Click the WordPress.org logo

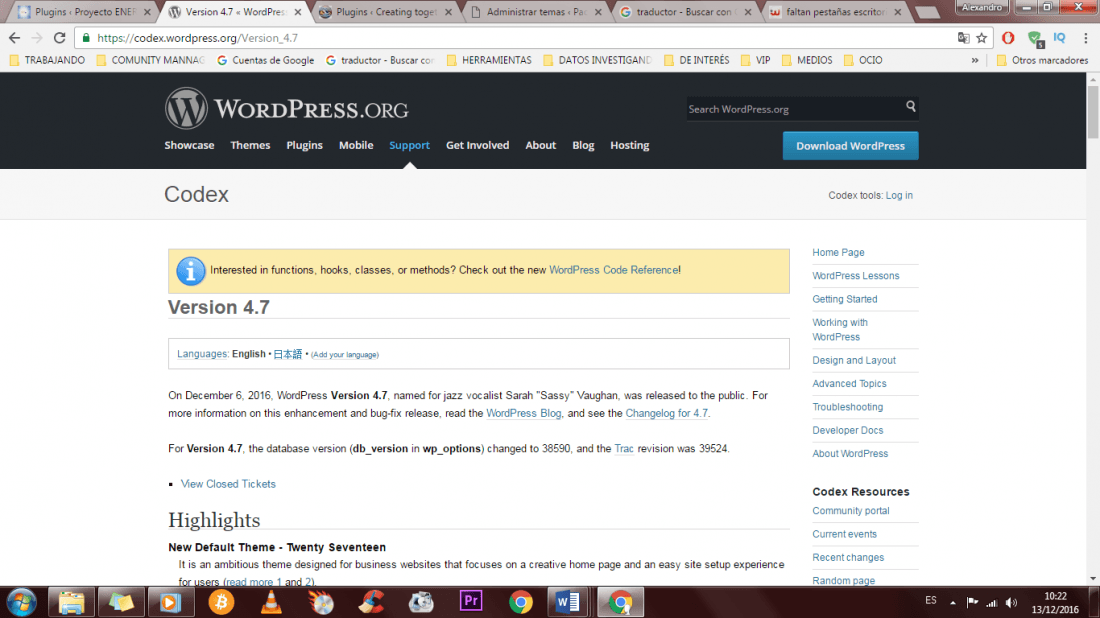coord(286,109)
